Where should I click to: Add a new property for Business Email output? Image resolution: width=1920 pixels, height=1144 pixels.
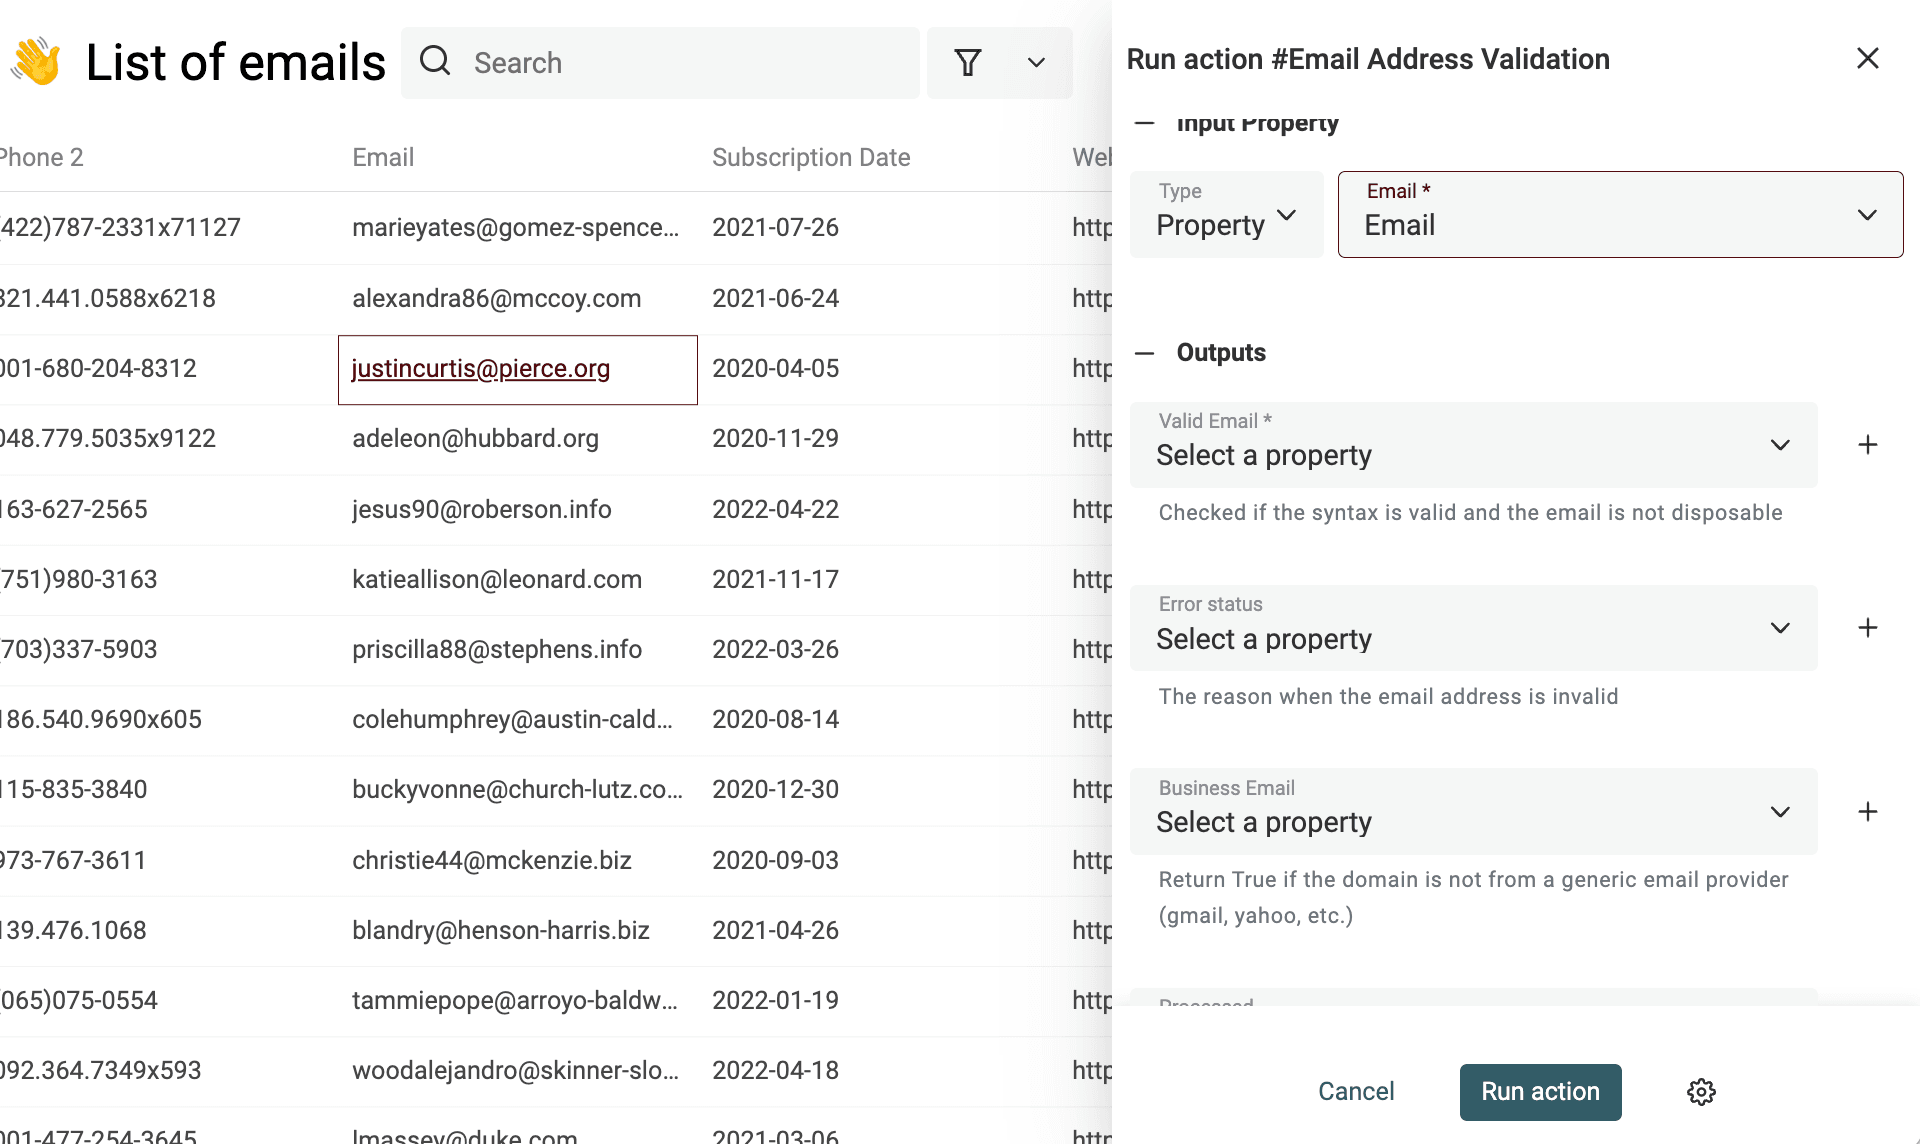coord(1868,812)
